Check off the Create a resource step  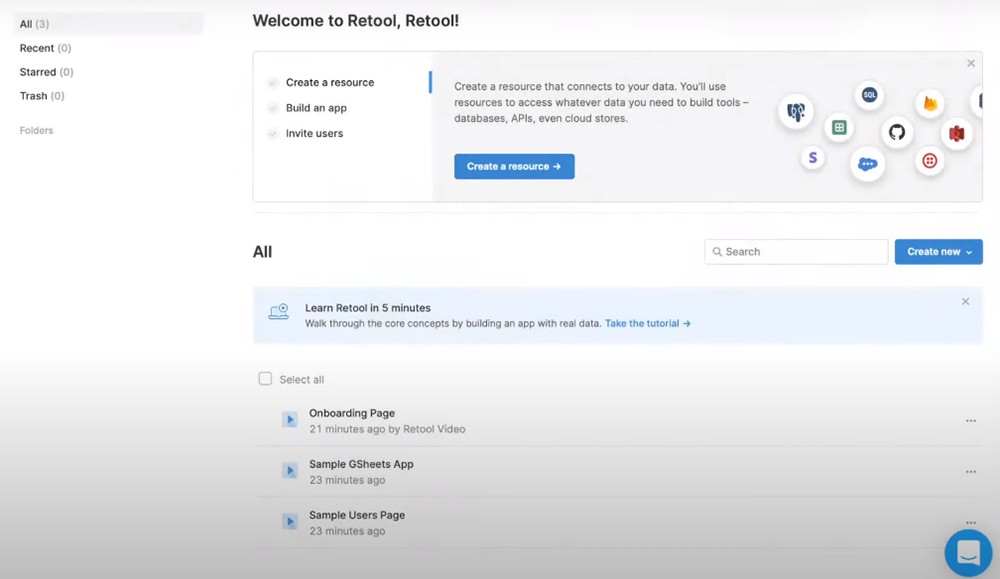tap(273, 82)
